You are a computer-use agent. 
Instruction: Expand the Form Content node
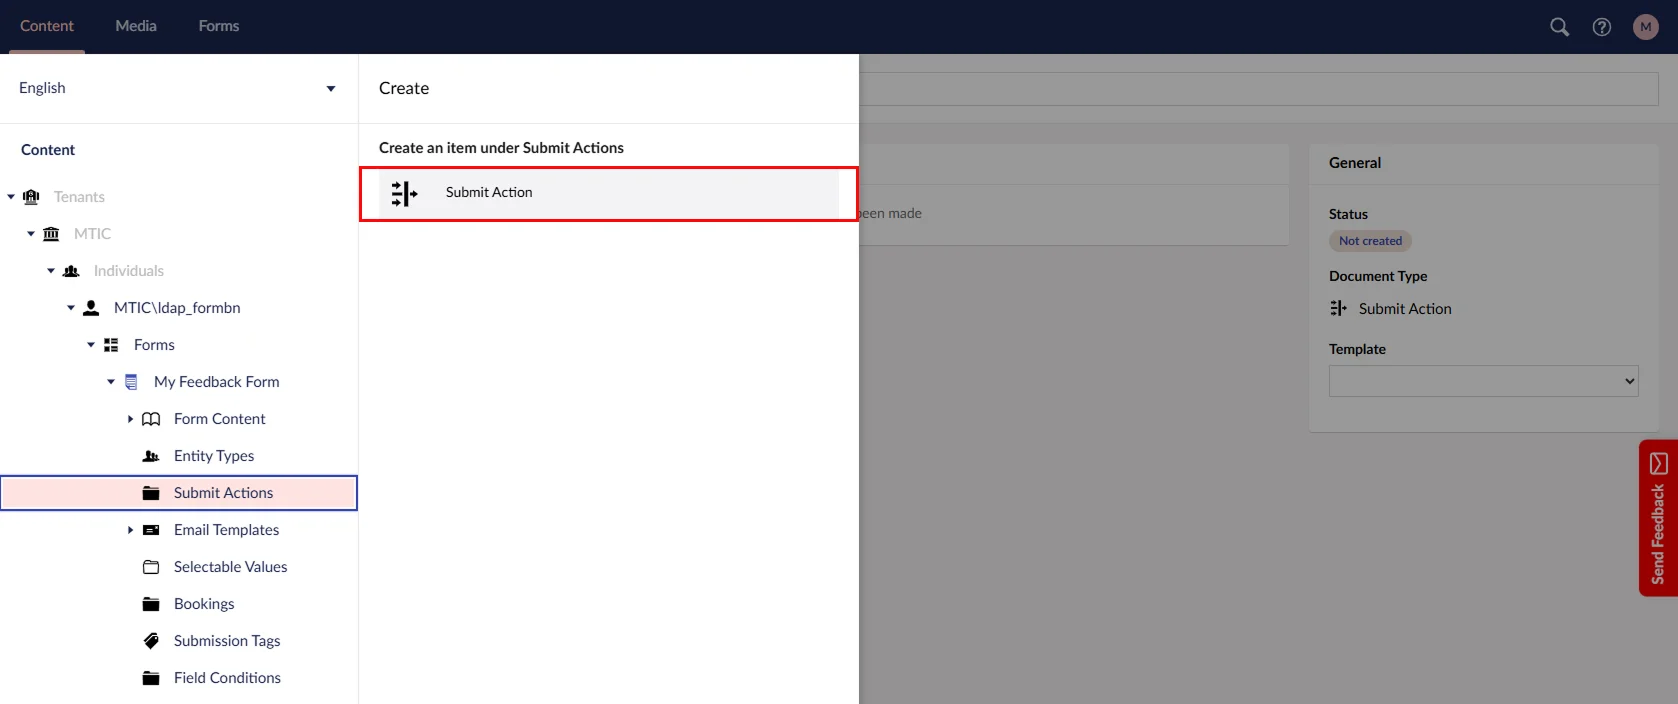(x=130, y=419)
